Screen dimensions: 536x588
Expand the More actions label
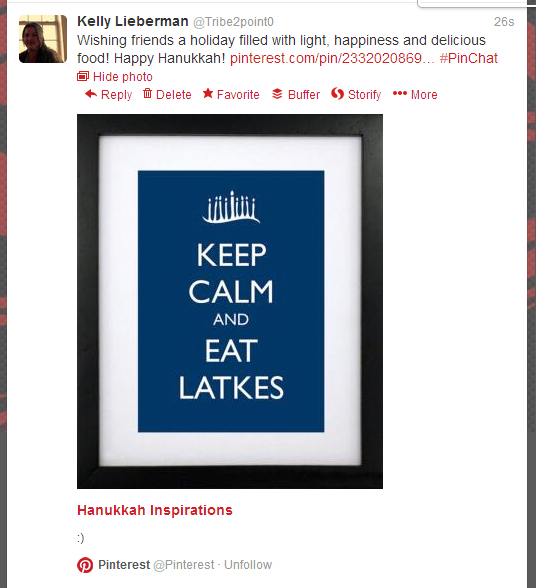pyautogui.click(x=424, y=94)
